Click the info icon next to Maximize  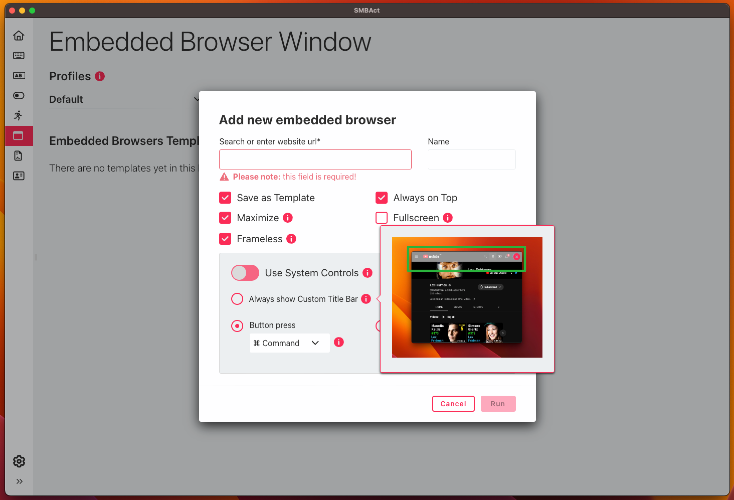pos(288,218)
